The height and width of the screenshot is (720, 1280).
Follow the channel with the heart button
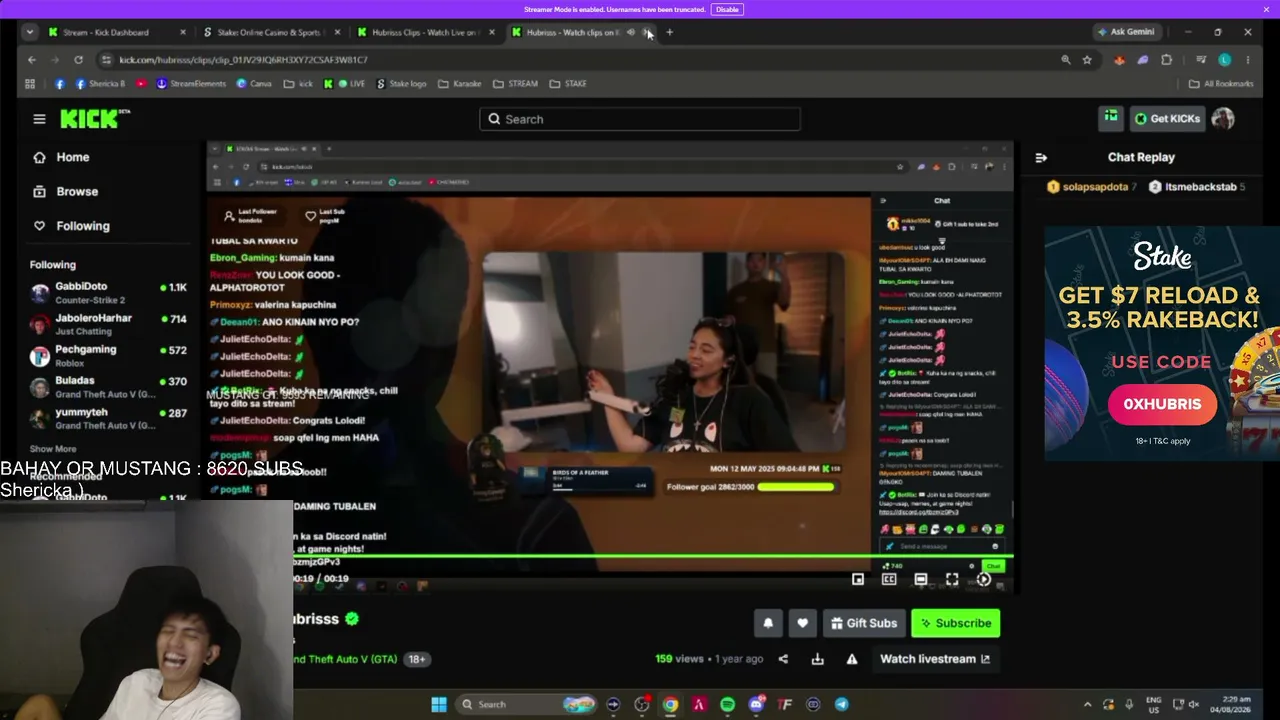[x=802, y=623]
